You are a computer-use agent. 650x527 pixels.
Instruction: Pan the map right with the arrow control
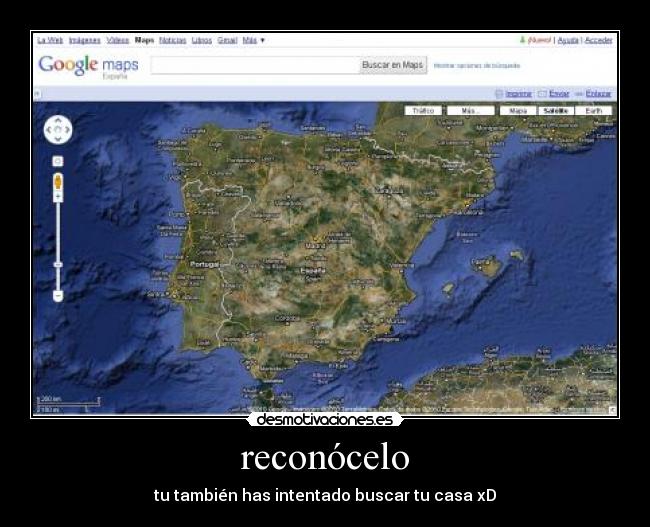click(67, 130)
